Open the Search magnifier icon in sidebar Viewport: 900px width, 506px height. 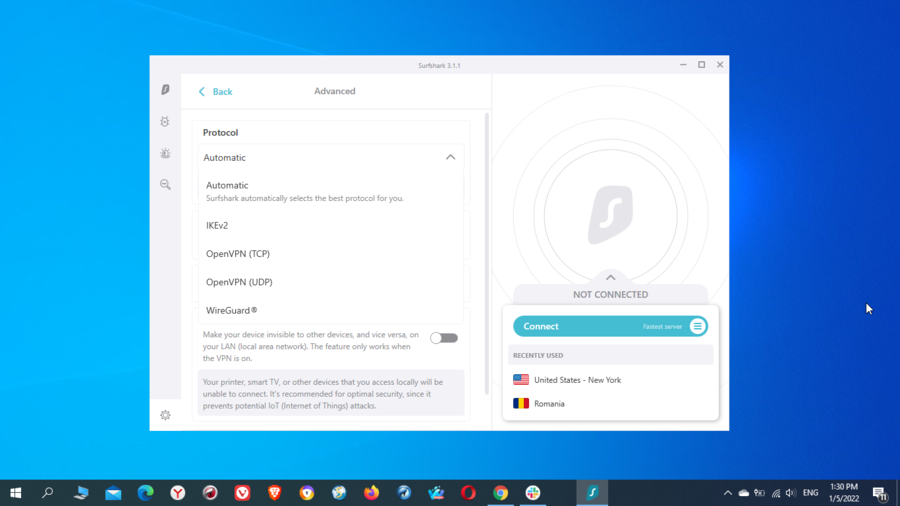165,185
